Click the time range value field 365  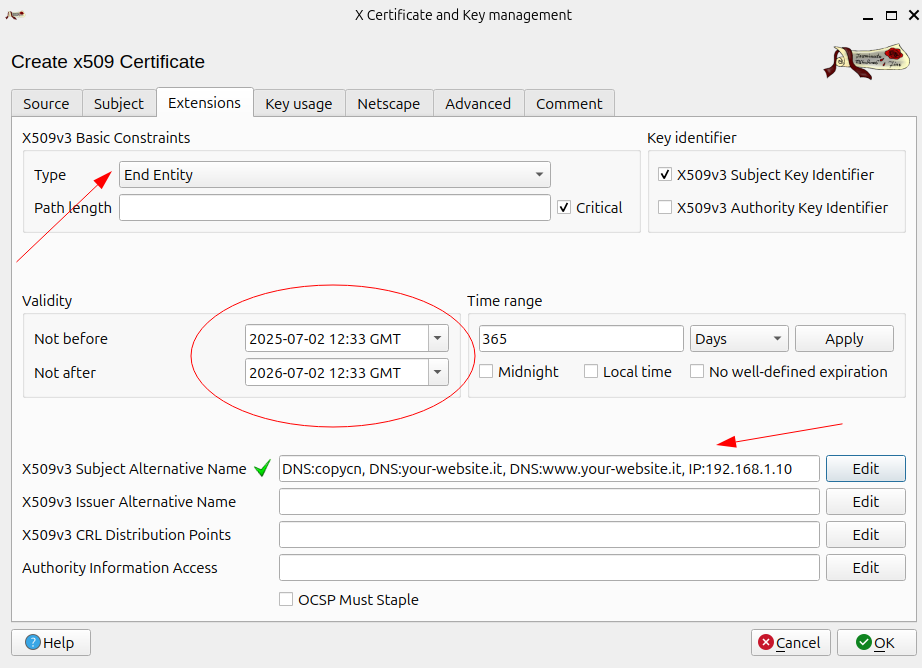[x=581, y=339]
